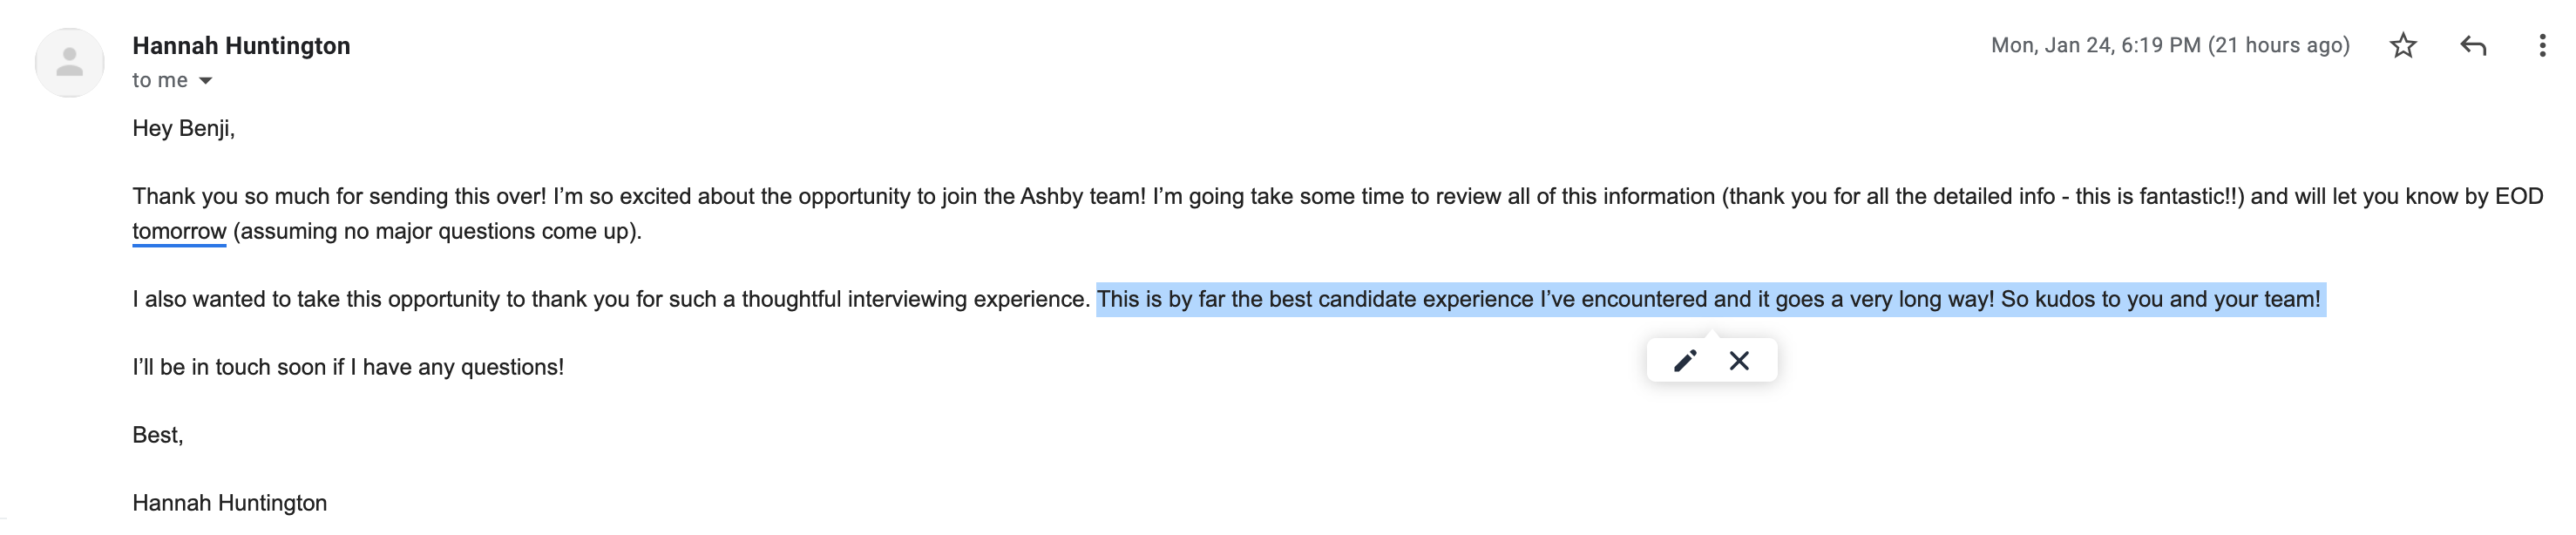Click "I also wanted to take this opportunity" text

[610, 299]
